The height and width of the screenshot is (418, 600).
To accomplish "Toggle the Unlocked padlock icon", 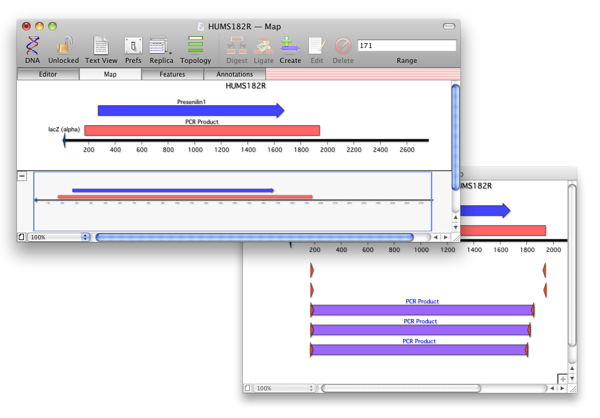I will [64, 46].
